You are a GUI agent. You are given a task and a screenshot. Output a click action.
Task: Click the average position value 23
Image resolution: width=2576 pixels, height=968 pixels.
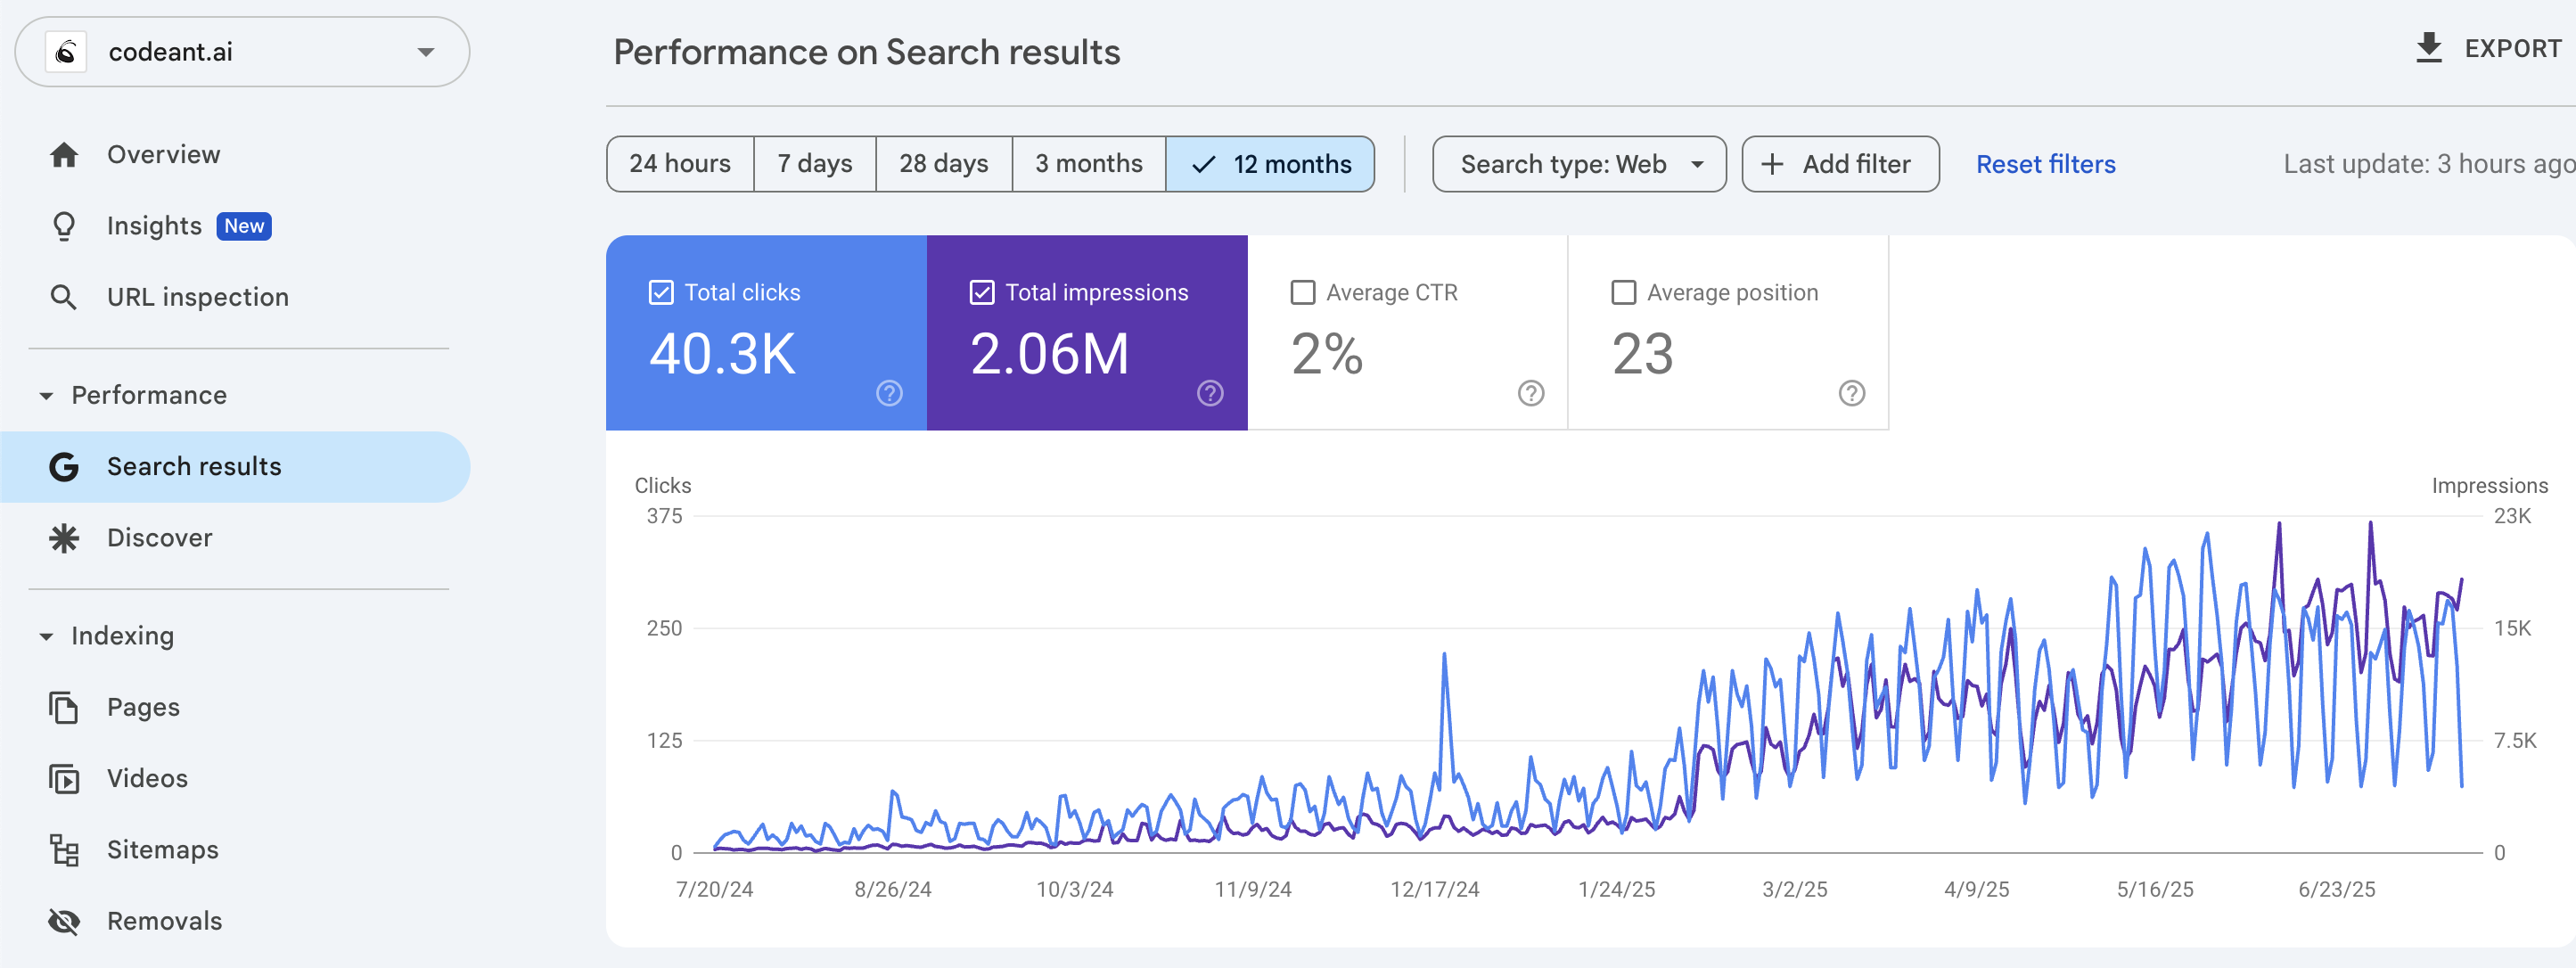[x=1642, y=354]
